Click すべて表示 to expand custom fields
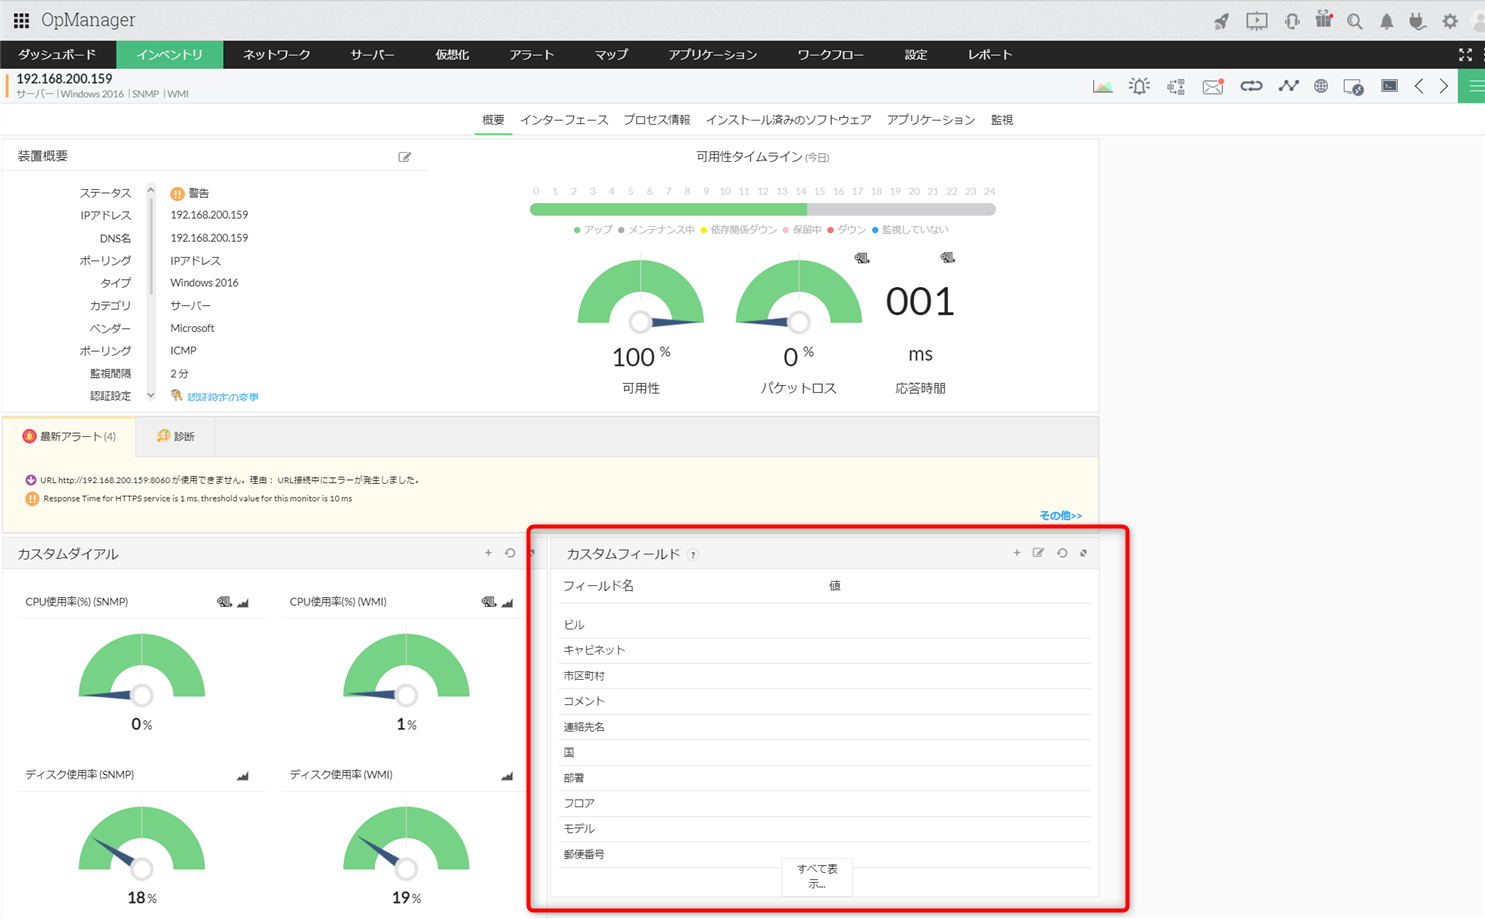Viewport: 1485px width, 919px height. pos(817,877)
